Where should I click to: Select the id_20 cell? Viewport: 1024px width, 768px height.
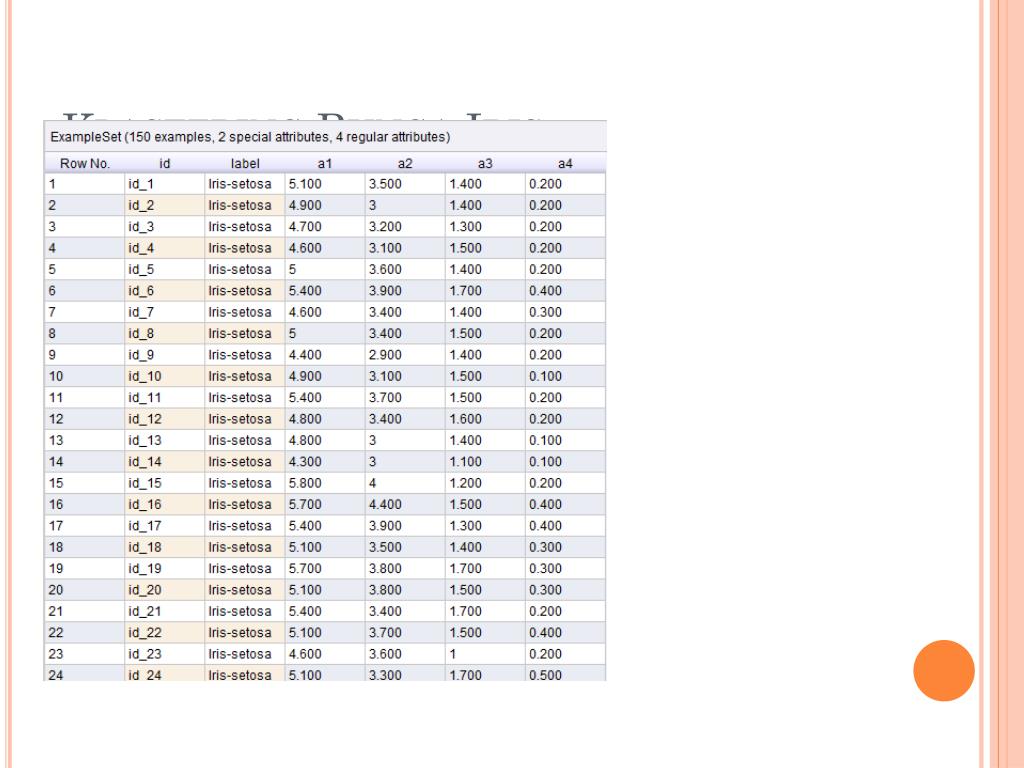tap(165, 590)
